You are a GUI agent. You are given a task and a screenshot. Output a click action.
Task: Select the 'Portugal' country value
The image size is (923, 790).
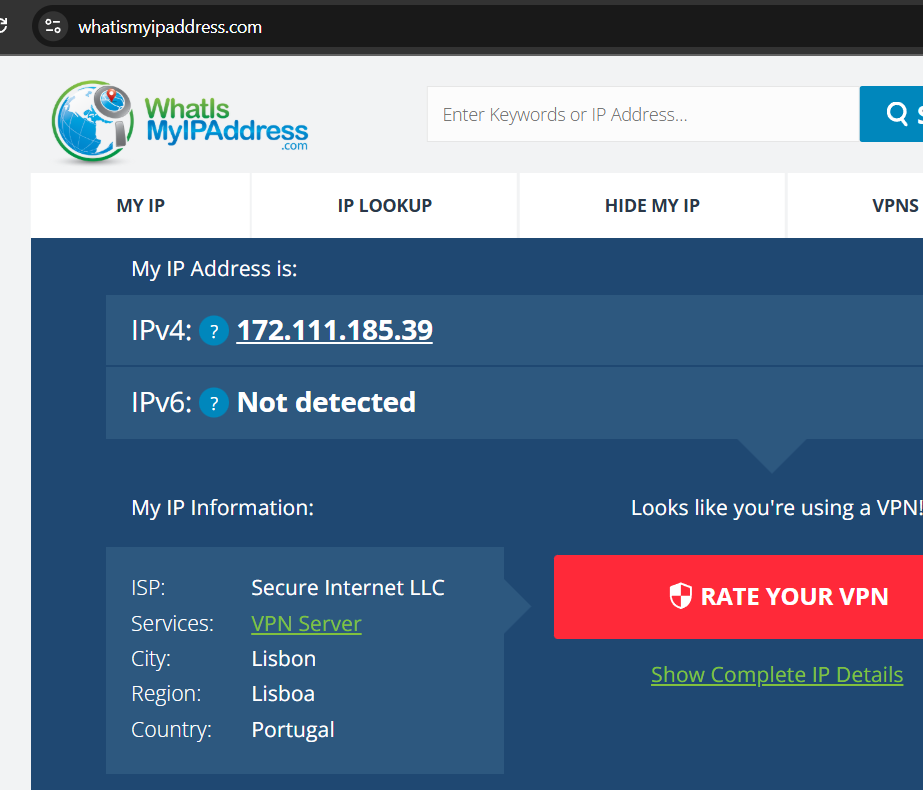(293, 730)
